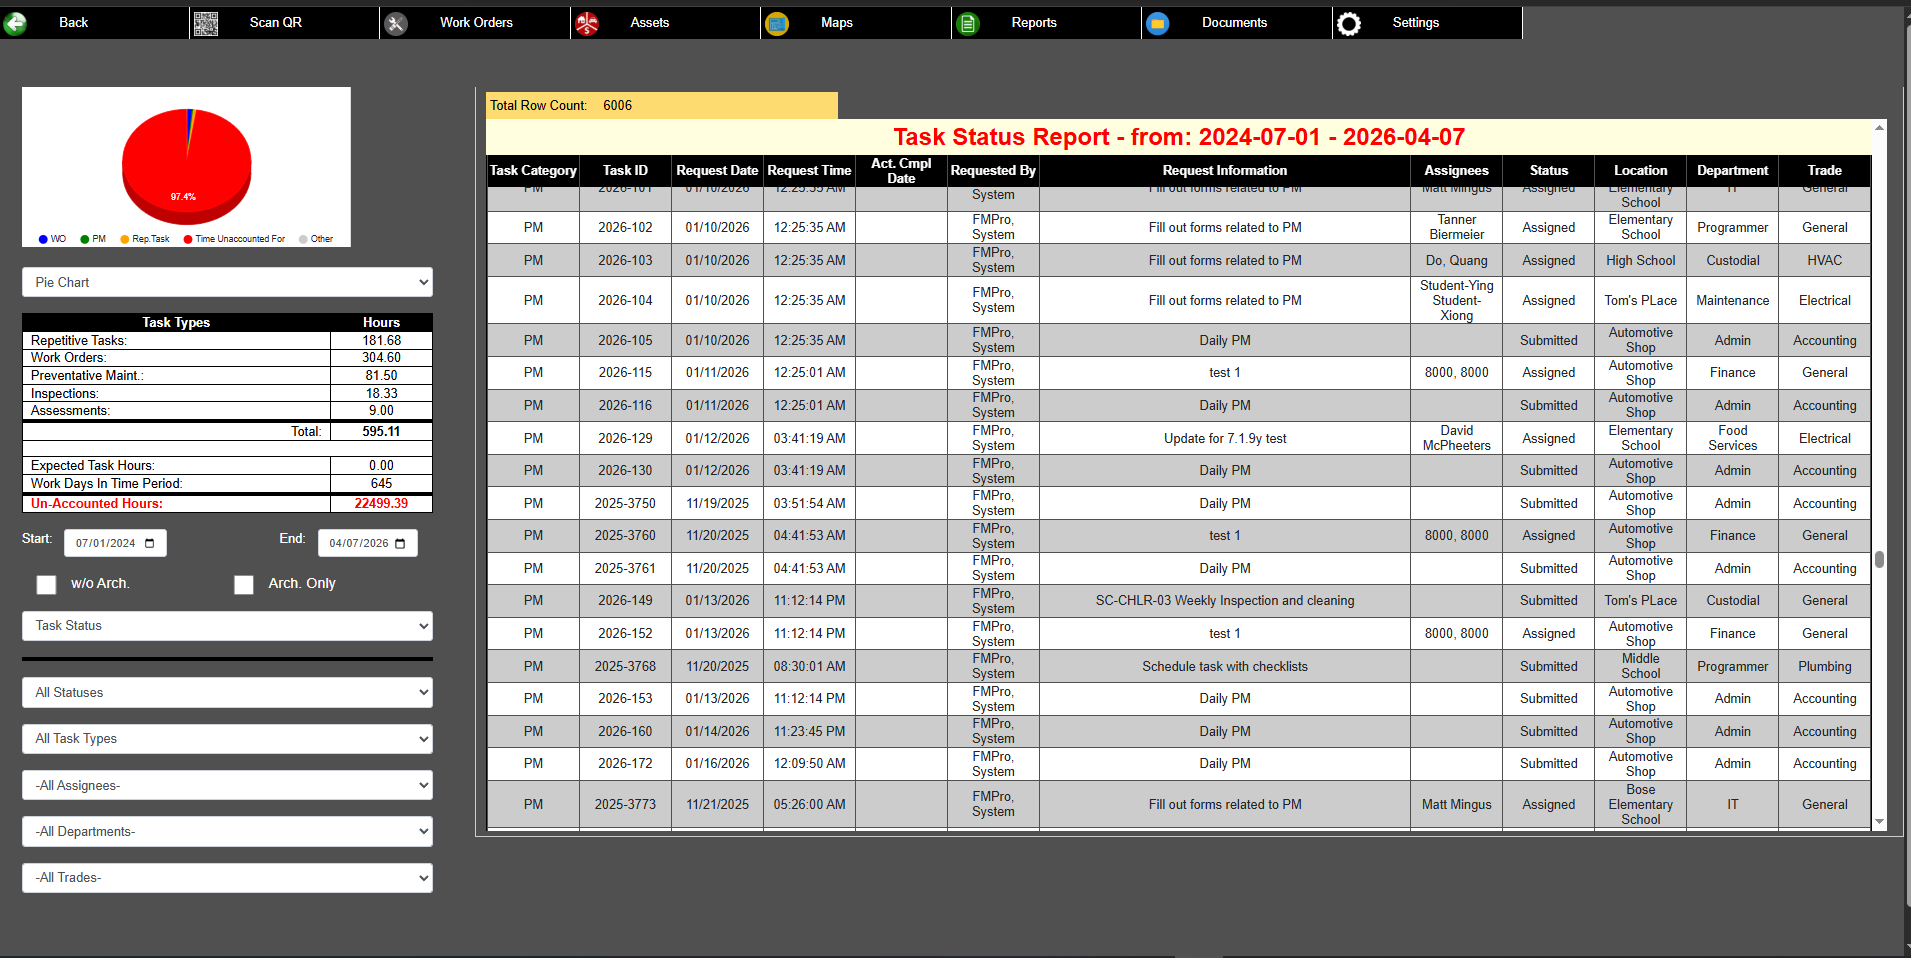Open Work Orders via the wrench icon
This screenshot has height=958, width=1911.
pyautogui.click(x=396, y=22)
